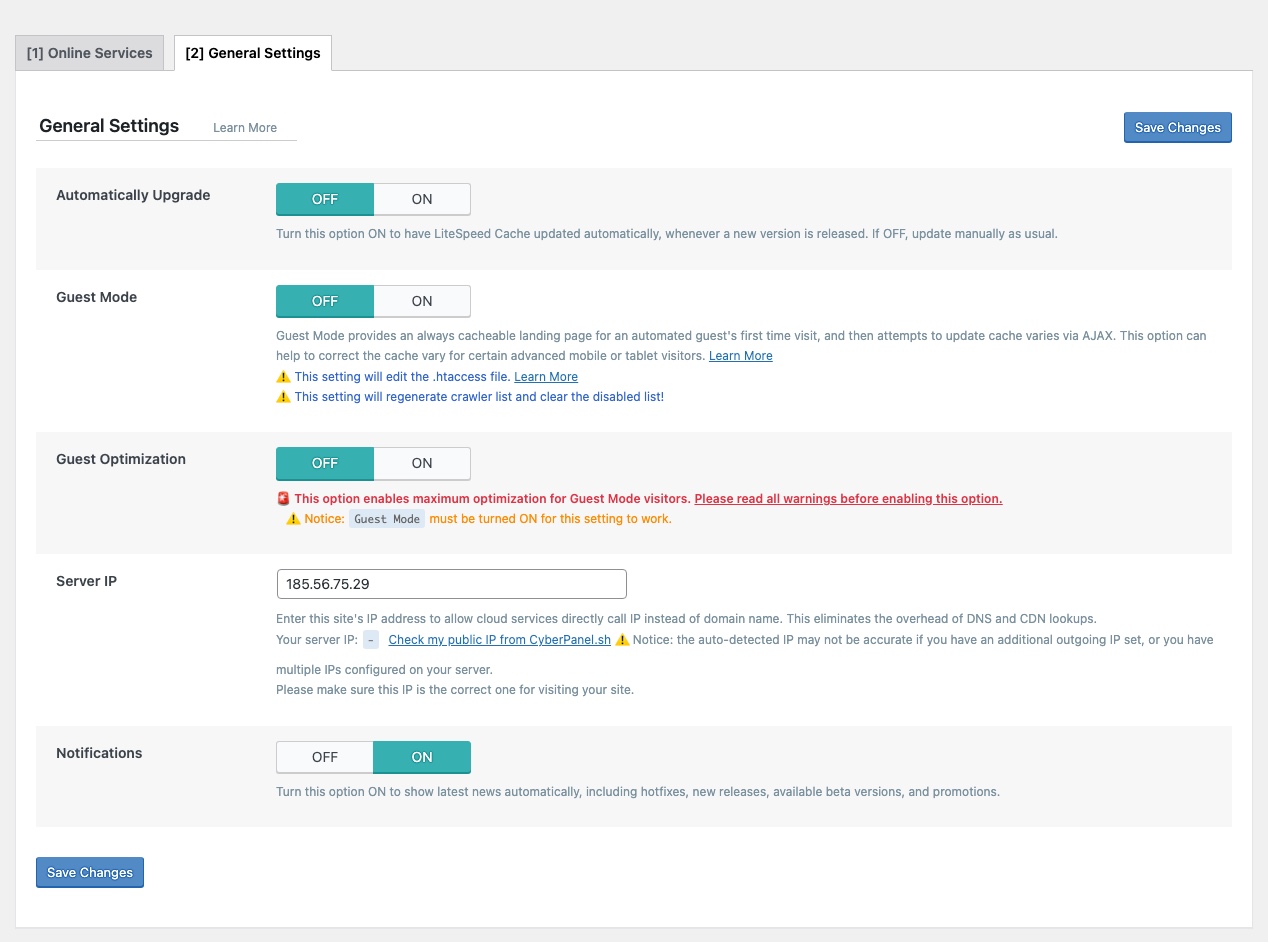Open Learn More link for .htaccess warning

click(546, 377)
